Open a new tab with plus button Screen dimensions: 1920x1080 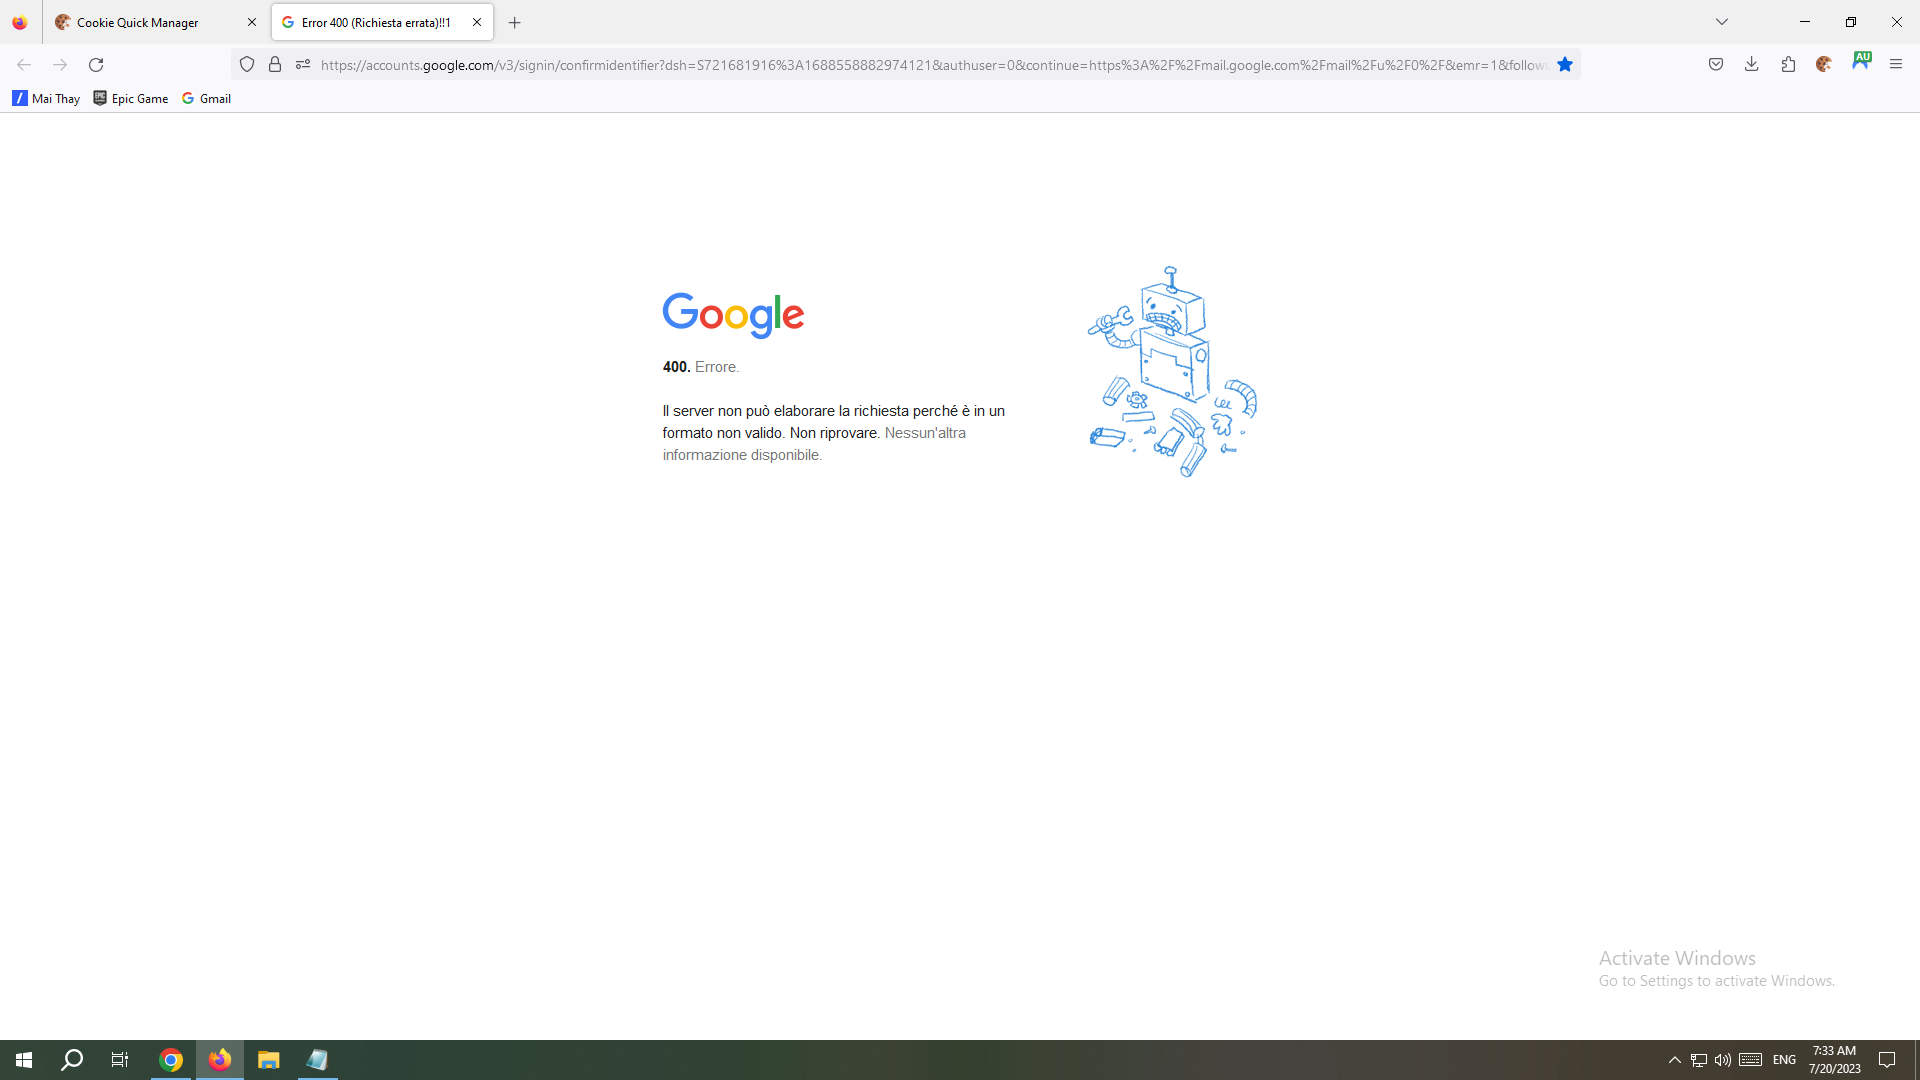[x=515, y=22]
